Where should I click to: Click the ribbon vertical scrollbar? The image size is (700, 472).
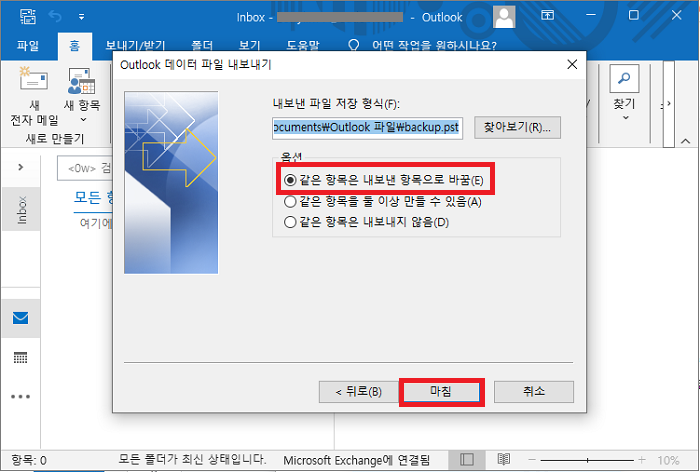click(668, 104)
